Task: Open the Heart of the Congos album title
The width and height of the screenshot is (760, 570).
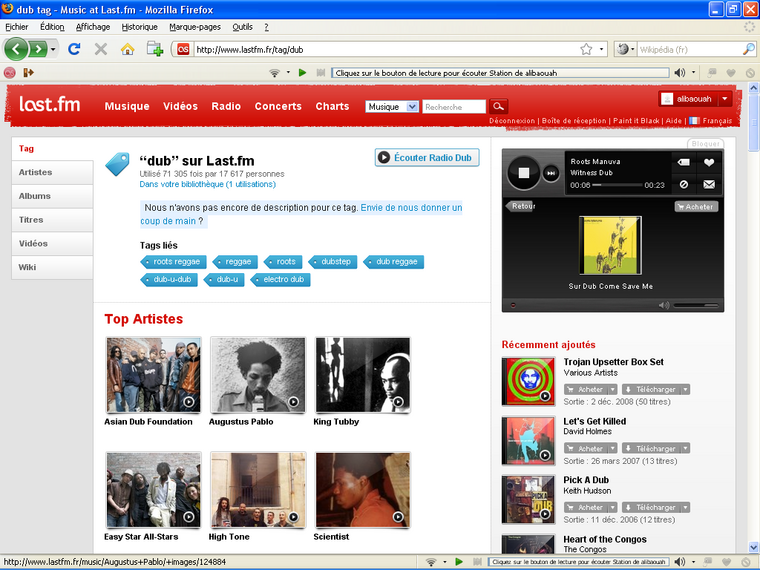Action: click(x=605, y=539)
